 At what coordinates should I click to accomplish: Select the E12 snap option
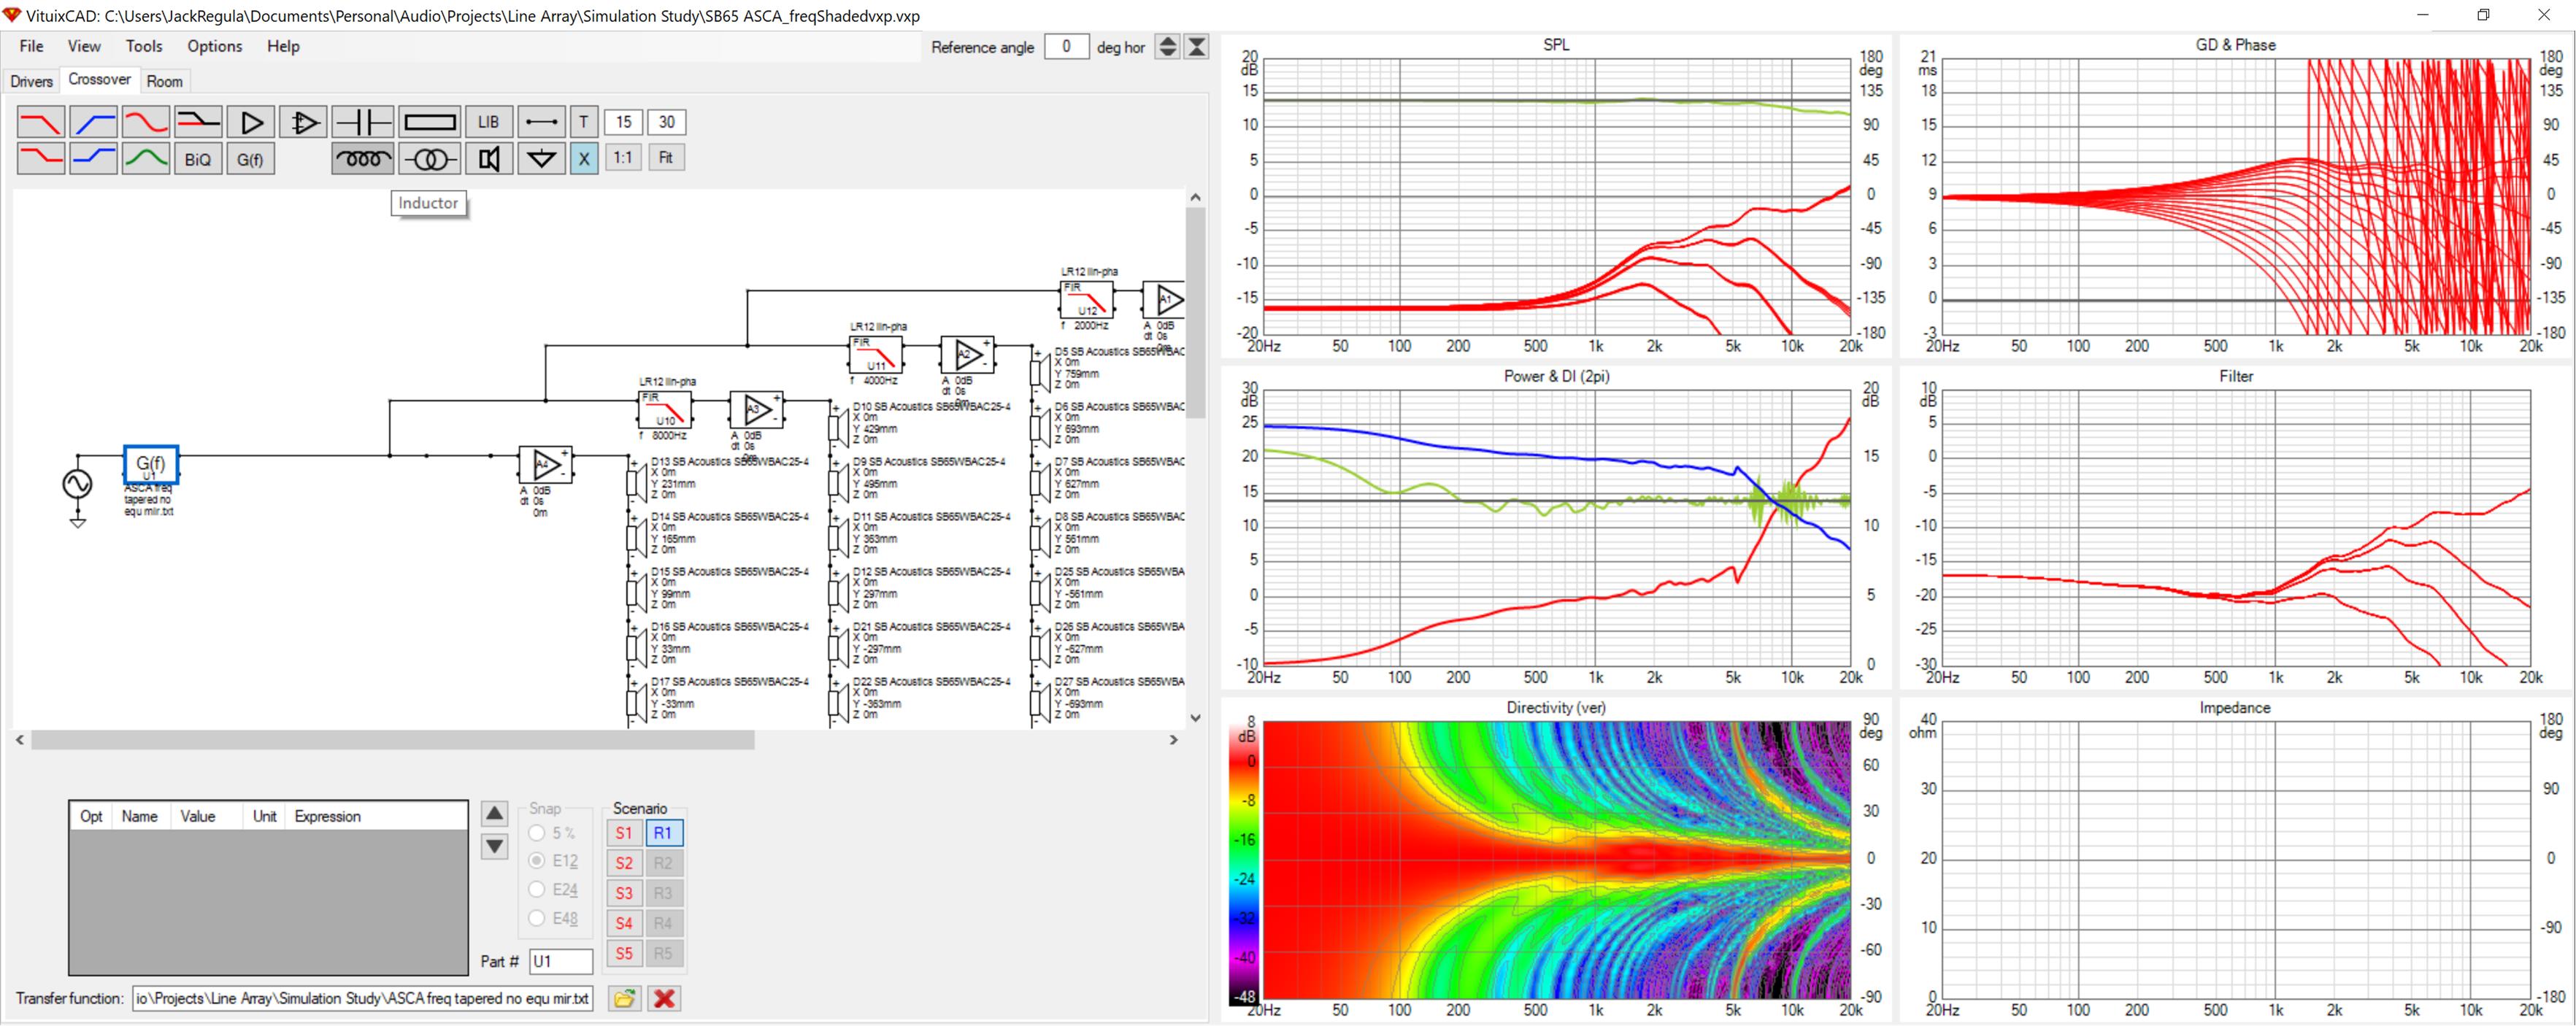[554, 861]
